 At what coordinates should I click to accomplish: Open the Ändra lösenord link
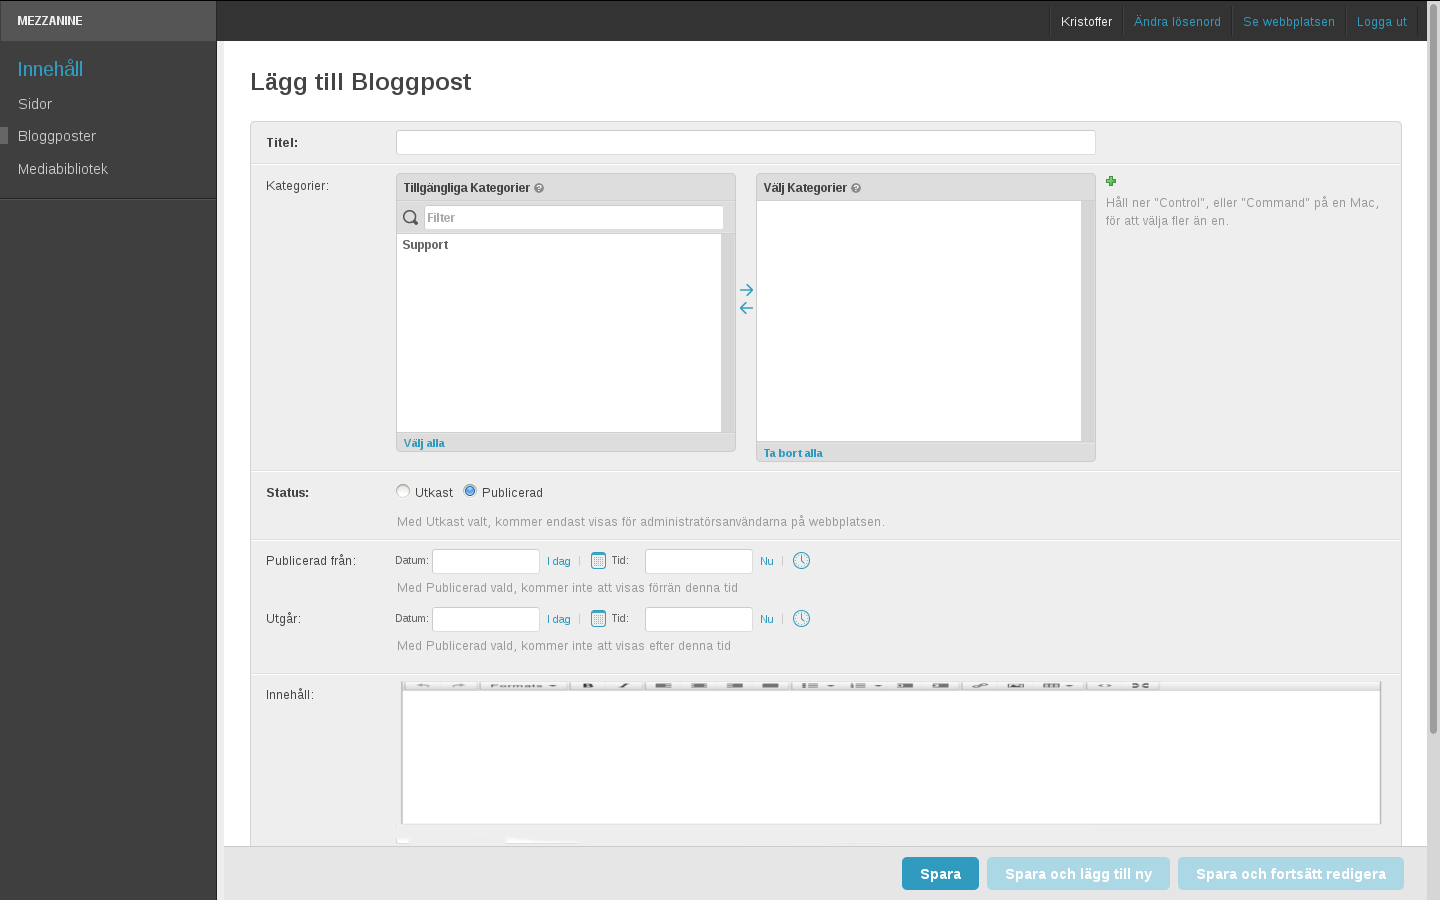click(x=1177, y=22)
